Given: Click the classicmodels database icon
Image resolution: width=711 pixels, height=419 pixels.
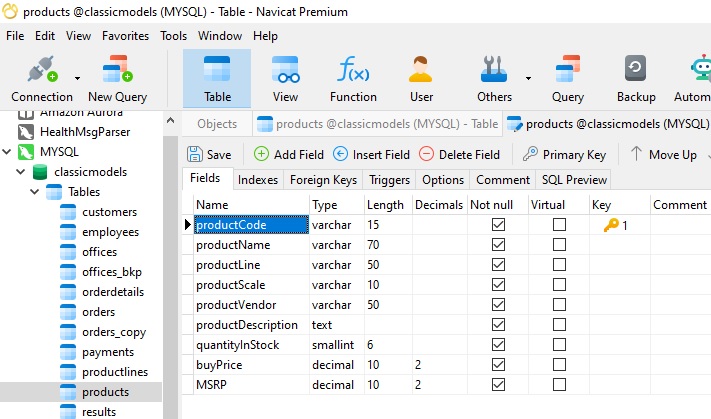Looking at the screenshot, I should pos(40,172).
